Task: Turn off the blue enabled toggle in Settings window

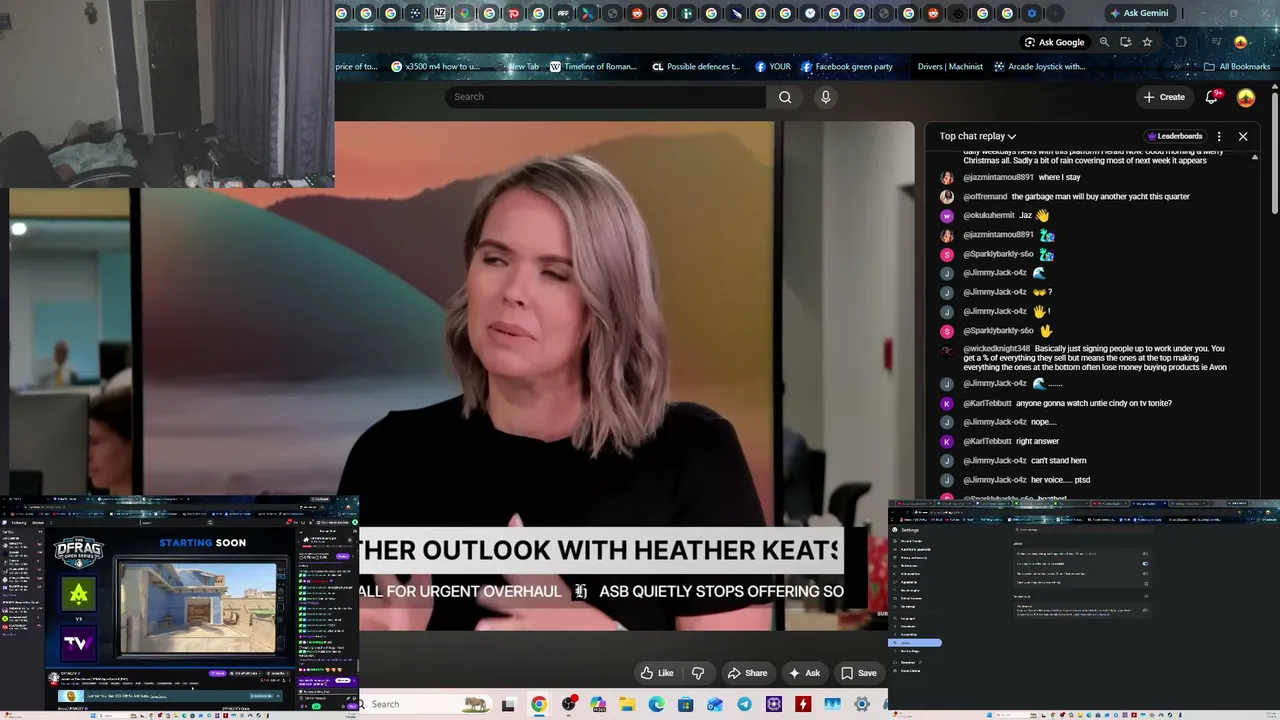Action: (1145, 563)
